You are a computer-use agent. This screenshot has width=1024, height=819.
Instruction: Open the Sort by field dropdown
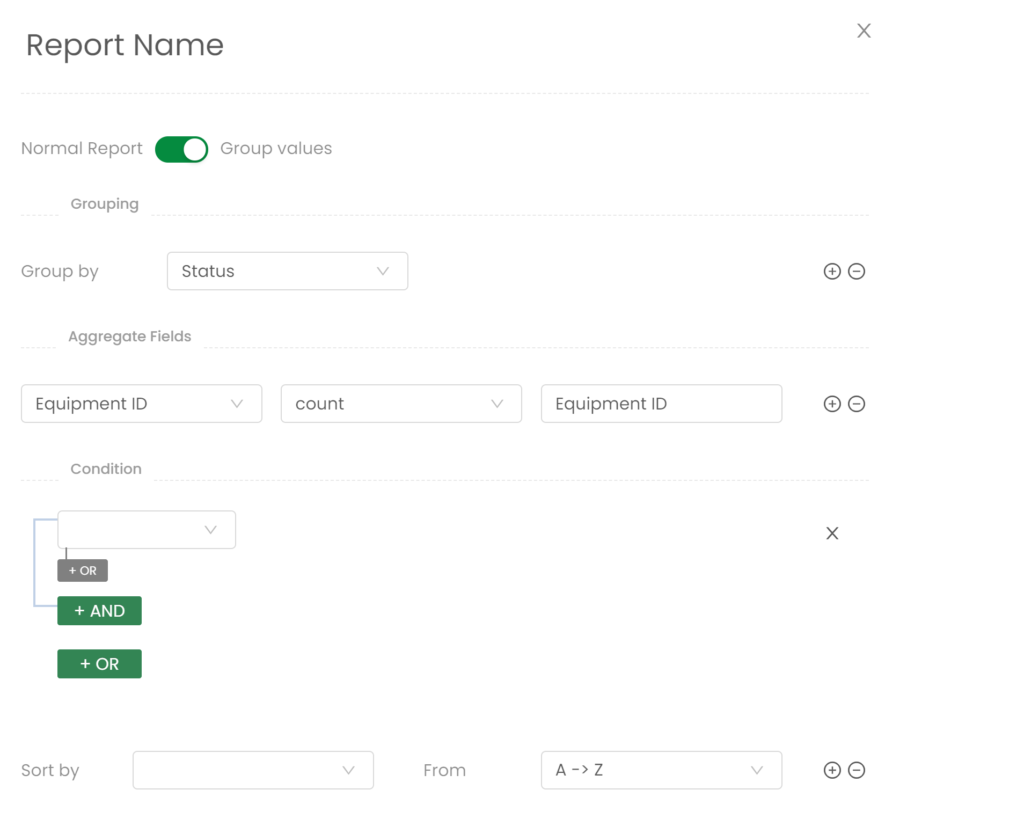253,770
